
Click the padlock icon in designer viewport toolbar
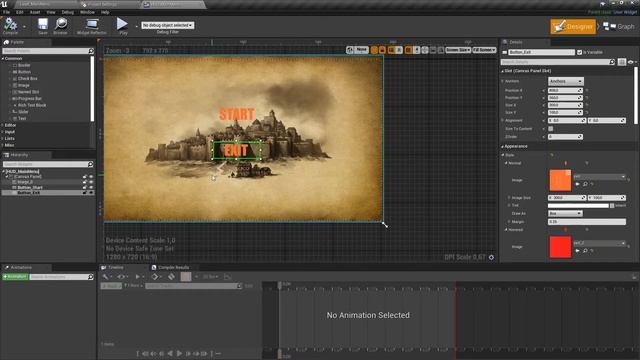[382, 50]
